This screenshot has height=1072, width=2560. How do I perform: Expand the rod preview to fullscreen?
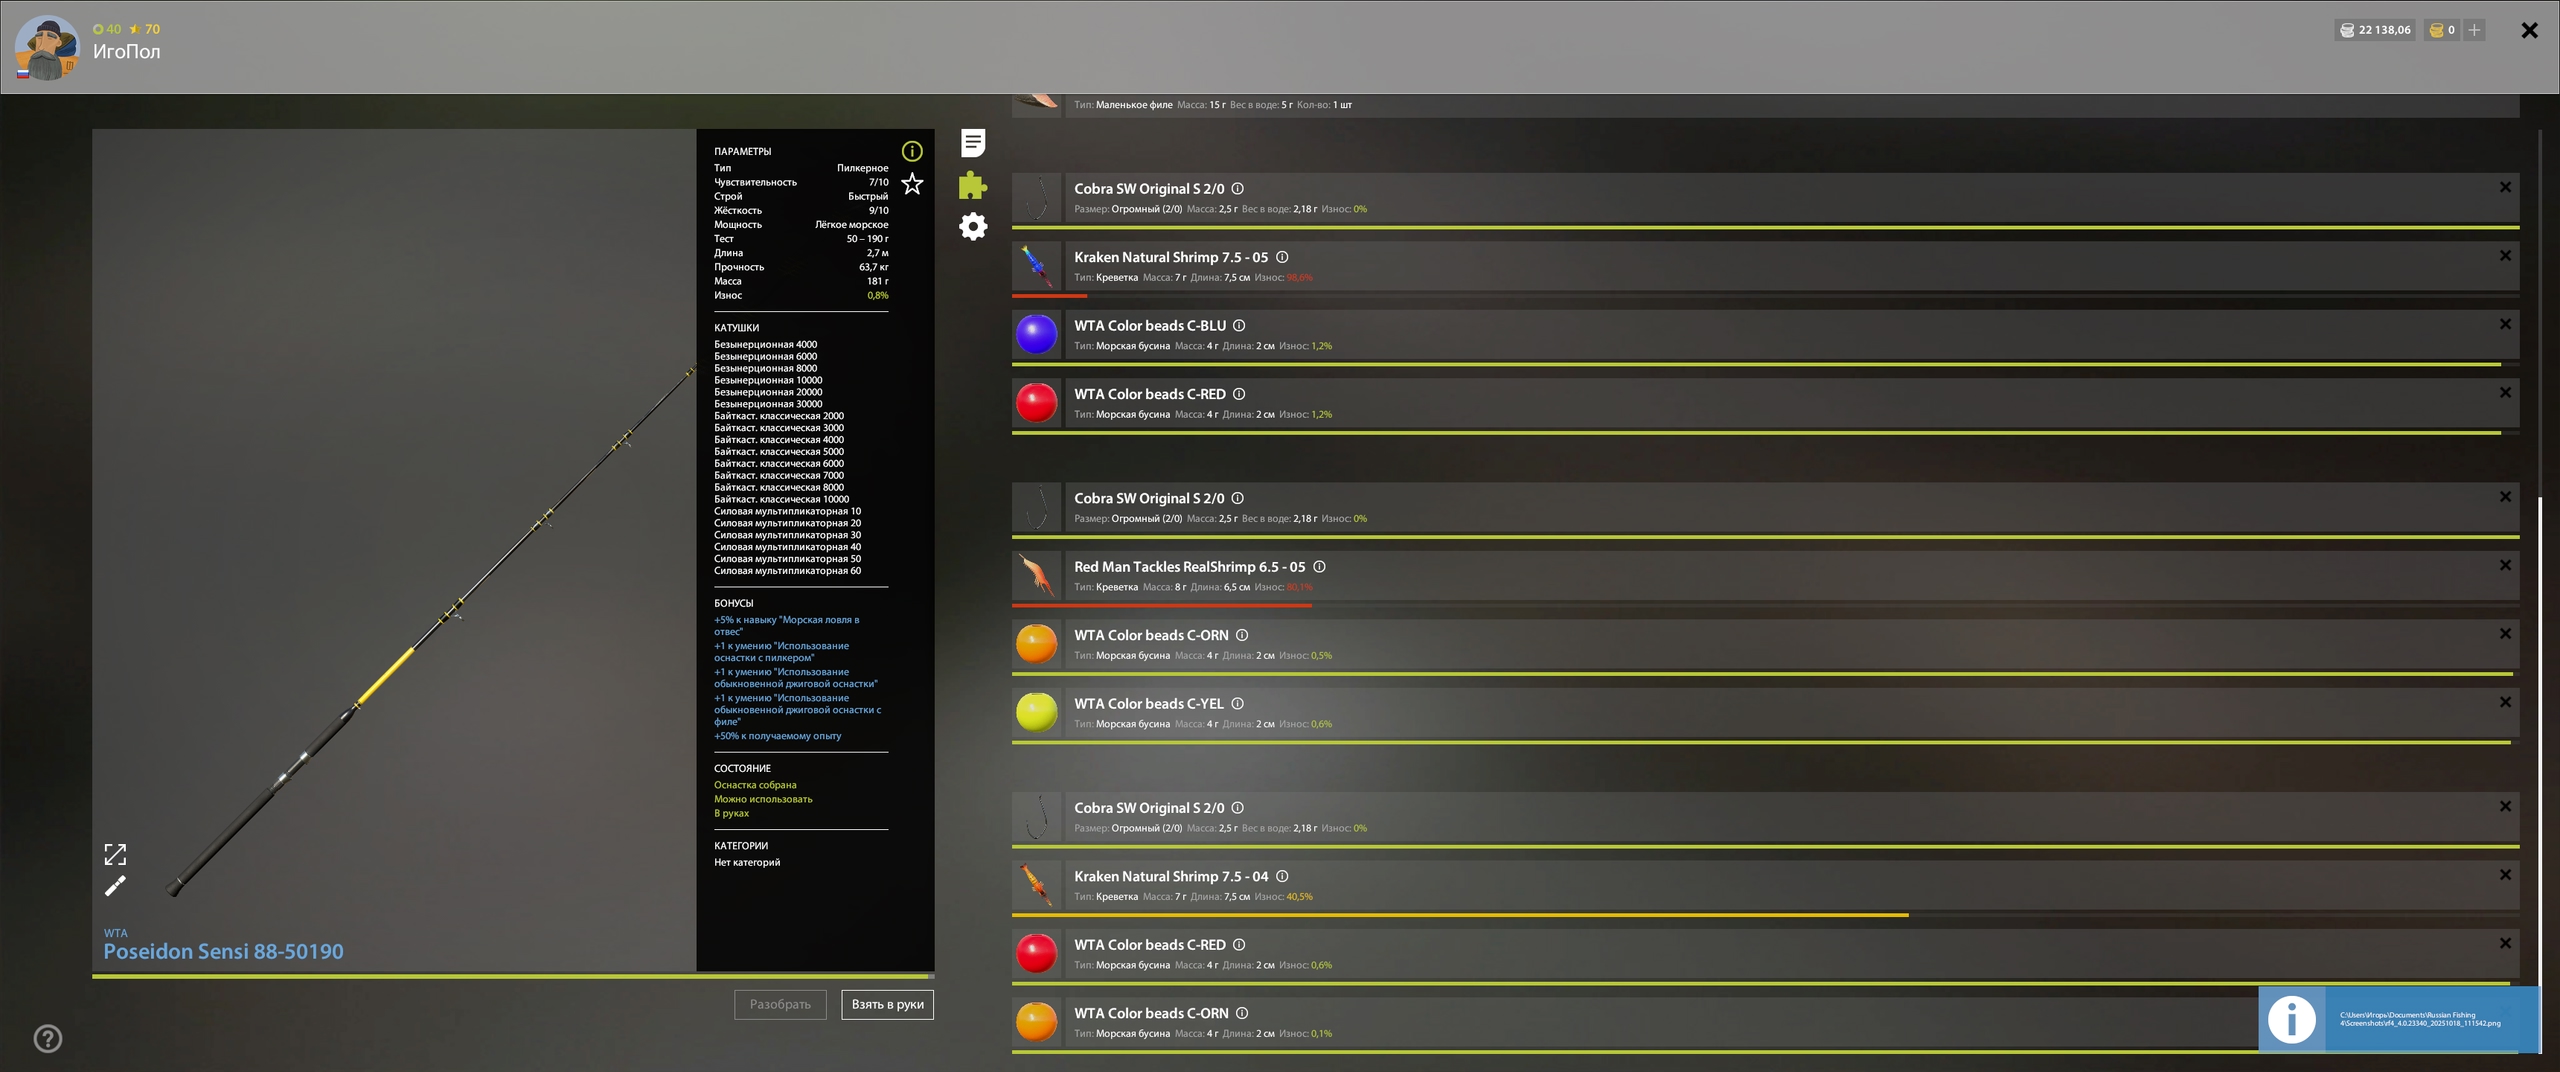click(115, 854)
